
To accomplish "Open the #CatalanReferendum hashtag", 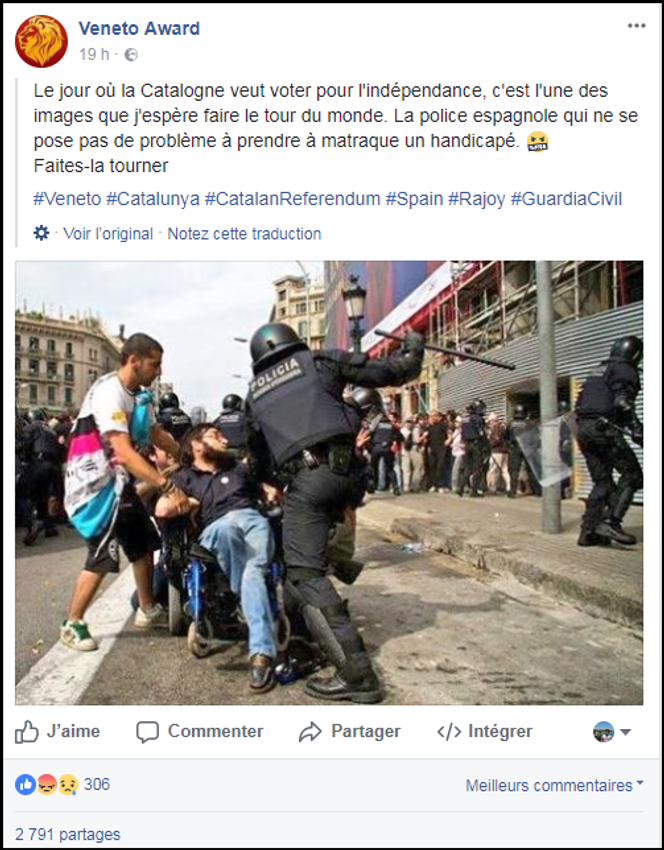I will pyautogui.click(x=293, y=199).
